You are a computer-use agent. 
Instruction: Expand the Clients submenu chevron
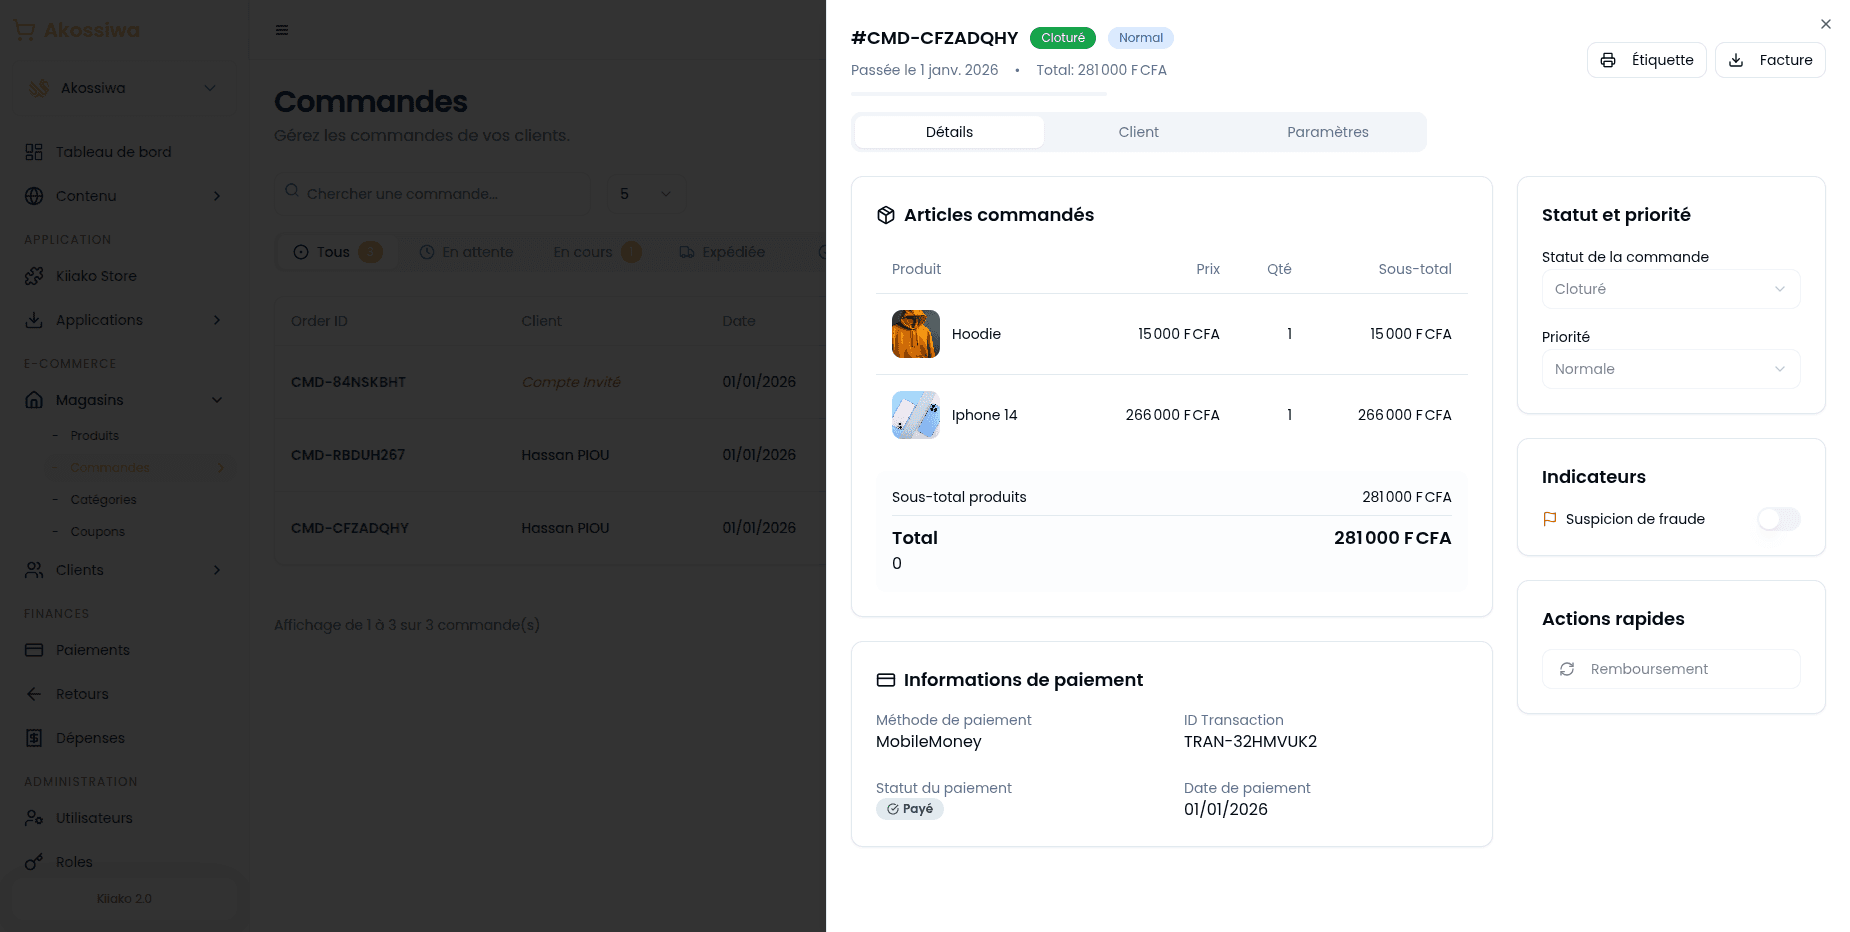217,570
